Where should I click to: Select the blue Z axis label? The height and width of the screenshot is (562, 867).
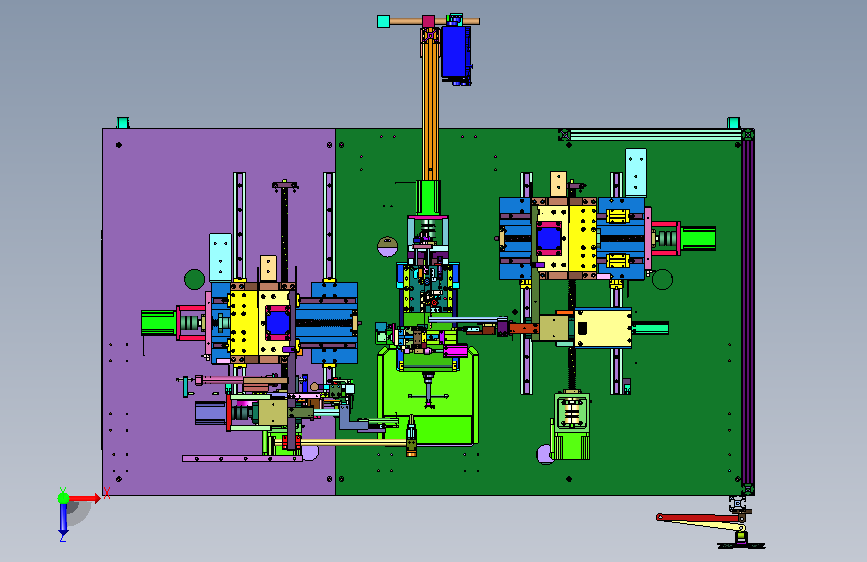coord(63,537)
